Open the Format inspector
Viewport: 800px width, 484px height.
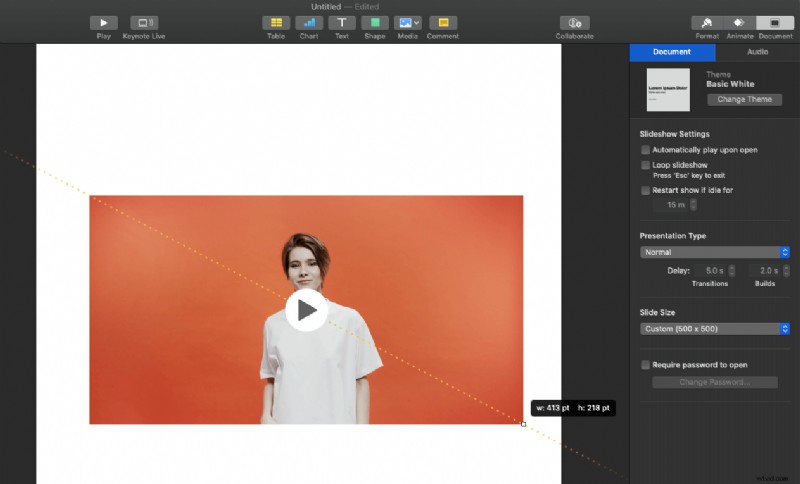coord(707,23)
